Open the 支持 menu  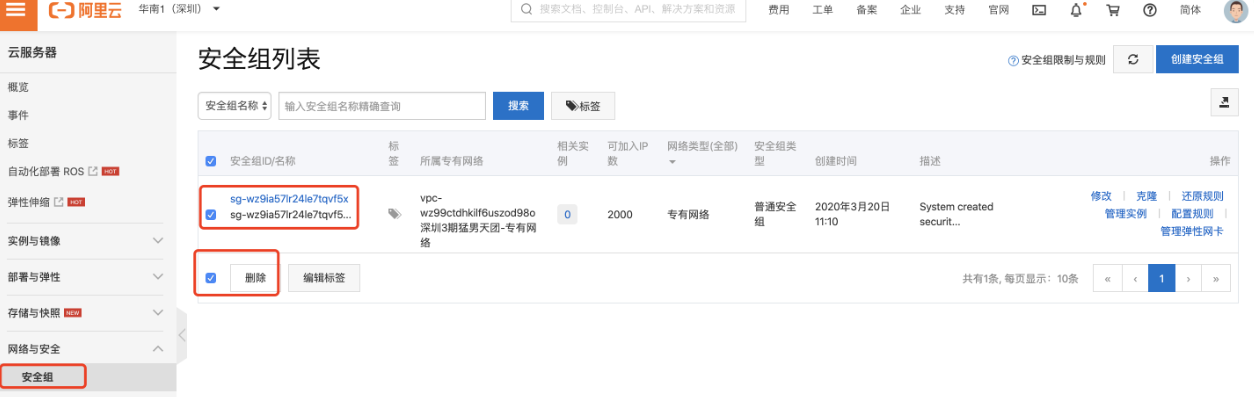[954, 10]
